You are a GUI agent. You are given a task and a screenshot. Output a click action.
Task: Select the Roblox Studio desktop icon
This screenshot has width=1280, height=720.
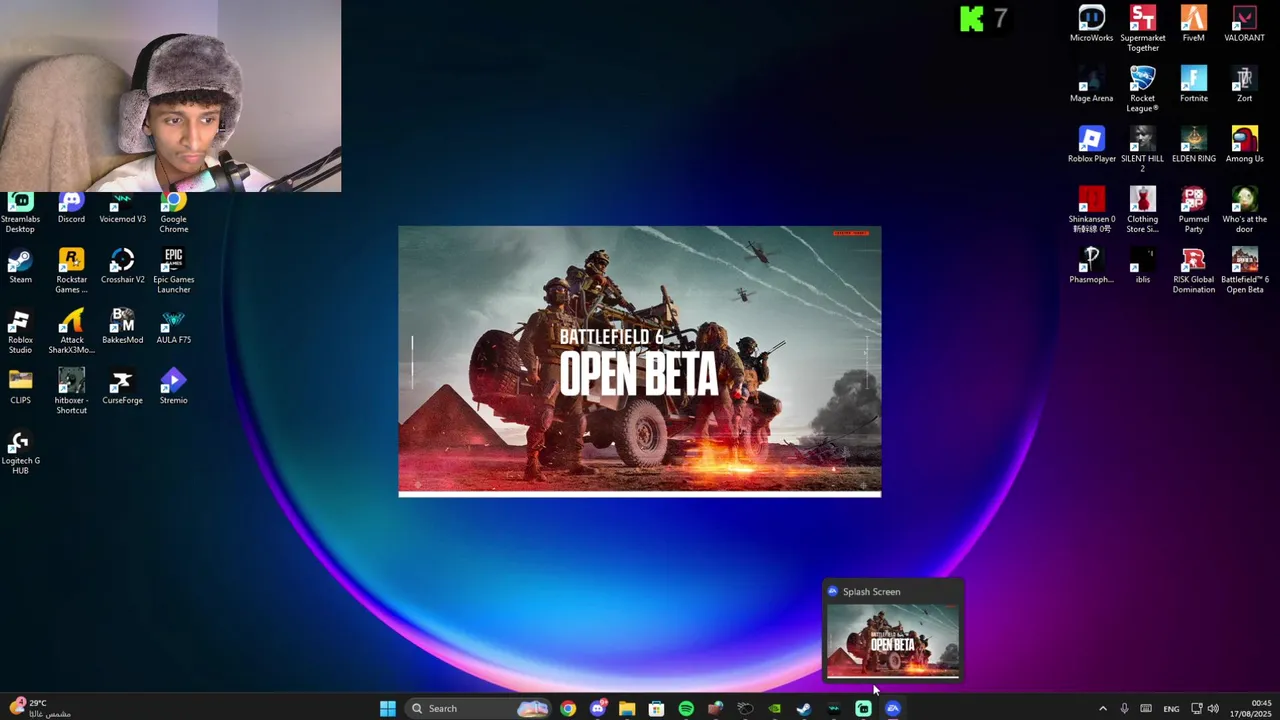point(20,332)
